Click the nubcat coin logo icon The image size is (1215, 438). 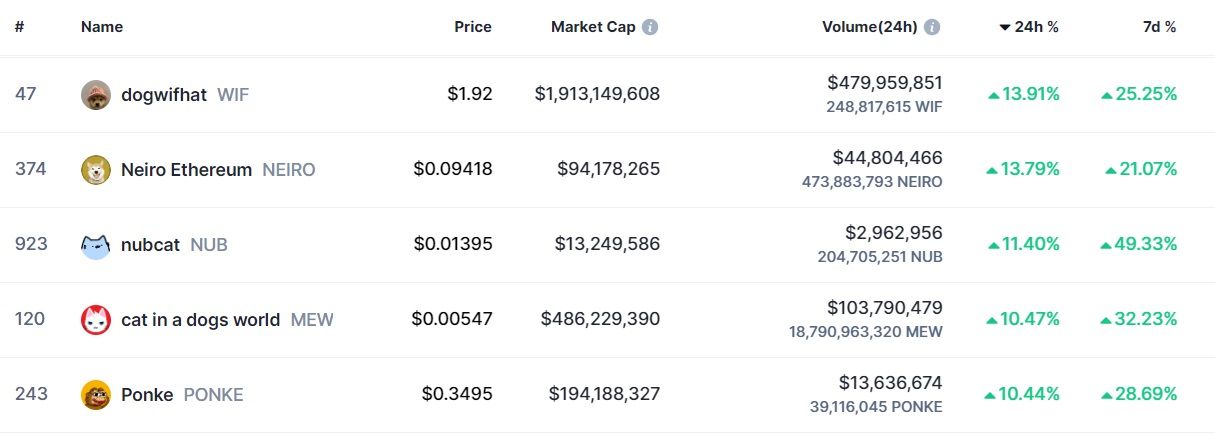[96, 245]
